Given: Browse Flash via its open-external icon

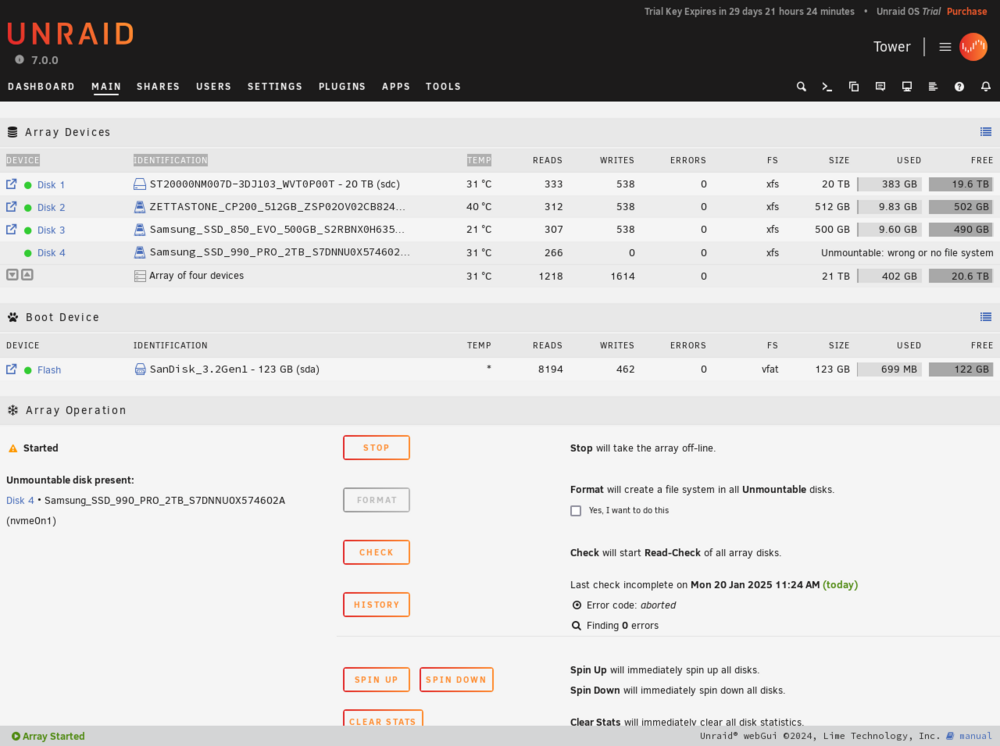Looking at the screenshot, I should (11, 369).
